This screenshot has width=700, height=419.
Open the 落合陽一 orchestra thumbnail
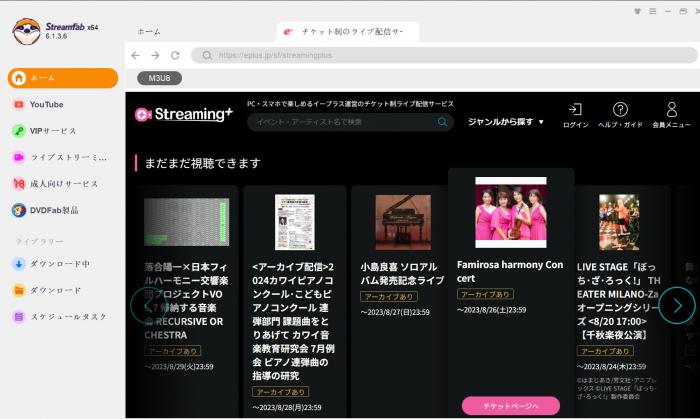[187, 222]
